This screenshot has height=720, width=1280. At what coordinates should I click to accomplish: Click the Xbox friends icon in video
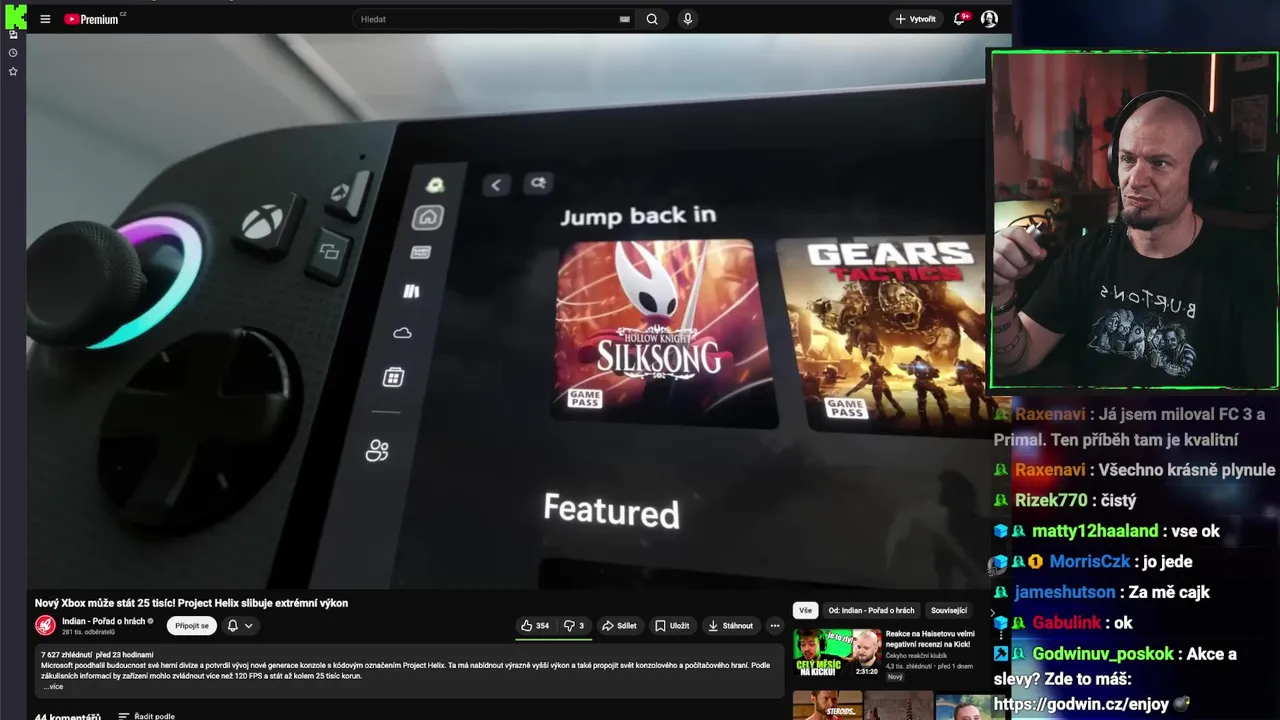click(x=377, y=451)
